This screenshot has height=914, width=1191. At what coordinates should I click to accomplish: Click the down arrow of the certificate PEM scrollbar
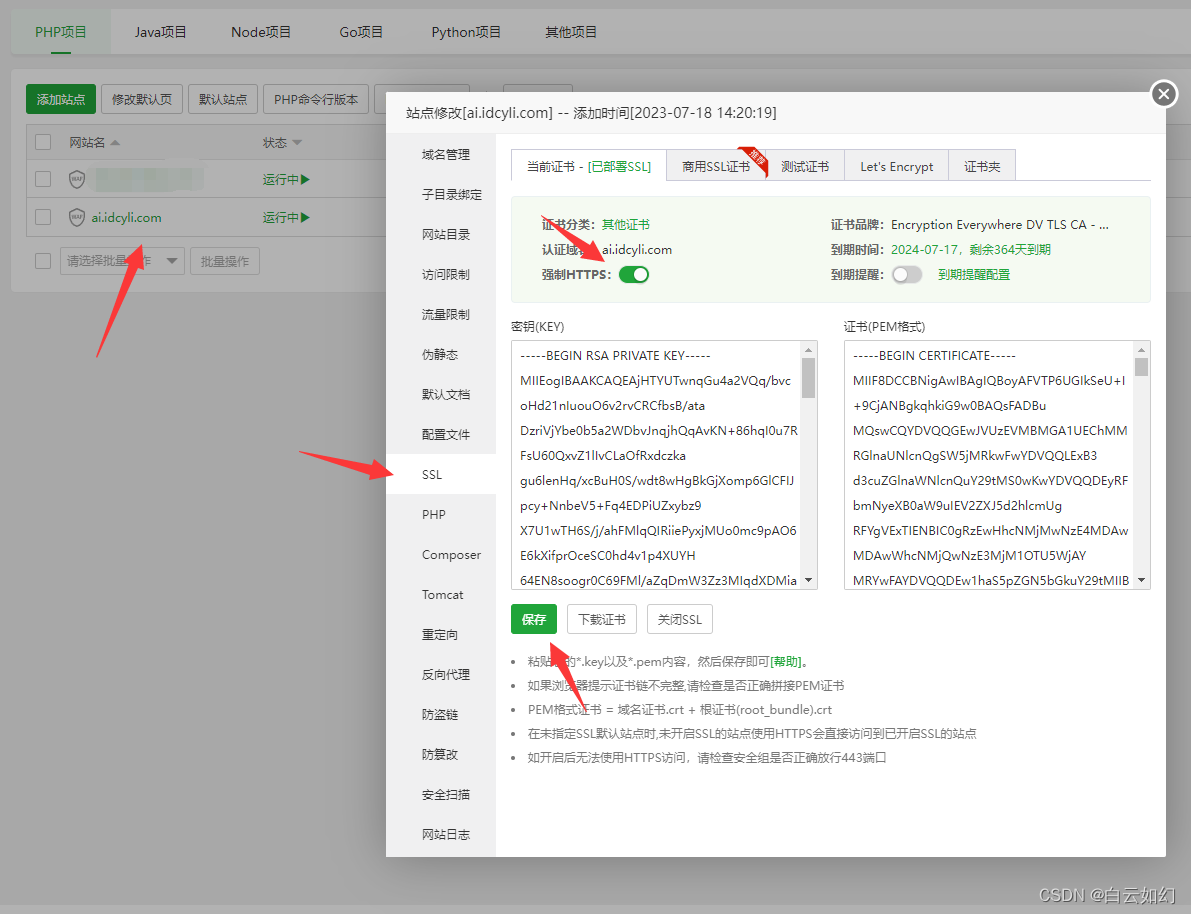[x=1141, y=580]
